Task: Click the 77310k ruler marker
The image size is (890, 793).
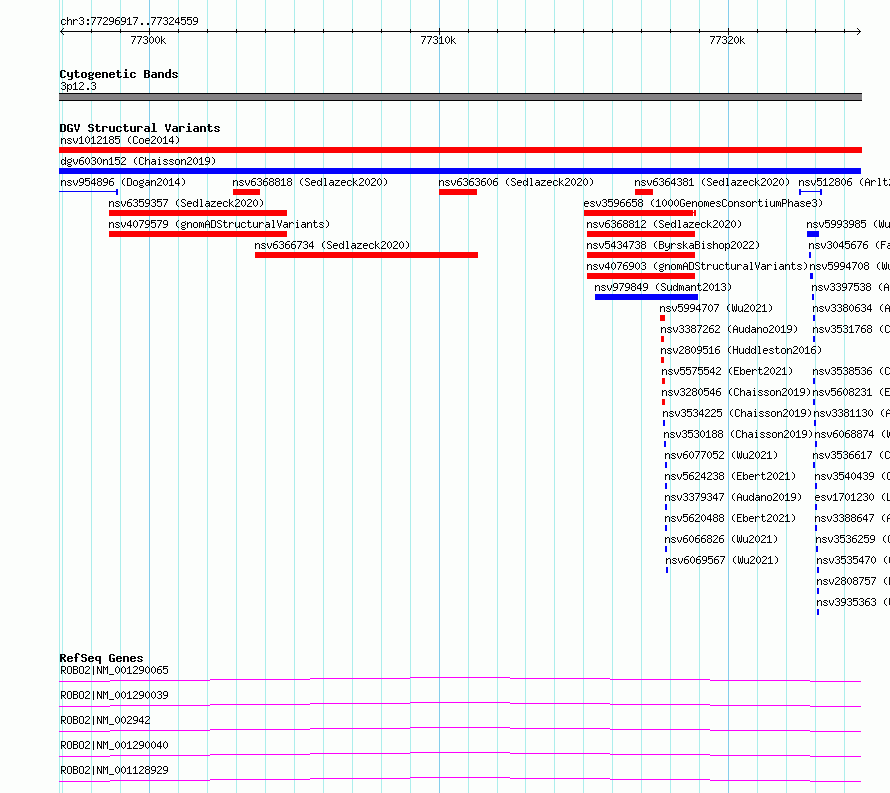Action: tap(438, 40)
